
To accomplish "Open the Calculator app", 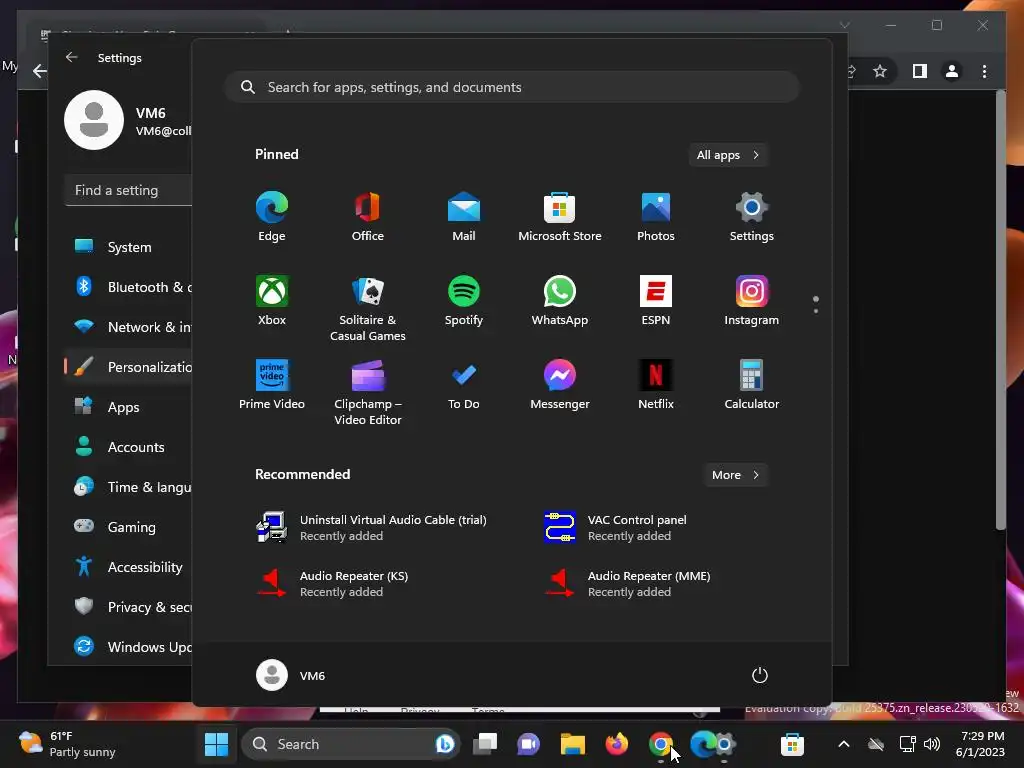I will (x=752, y=385).
